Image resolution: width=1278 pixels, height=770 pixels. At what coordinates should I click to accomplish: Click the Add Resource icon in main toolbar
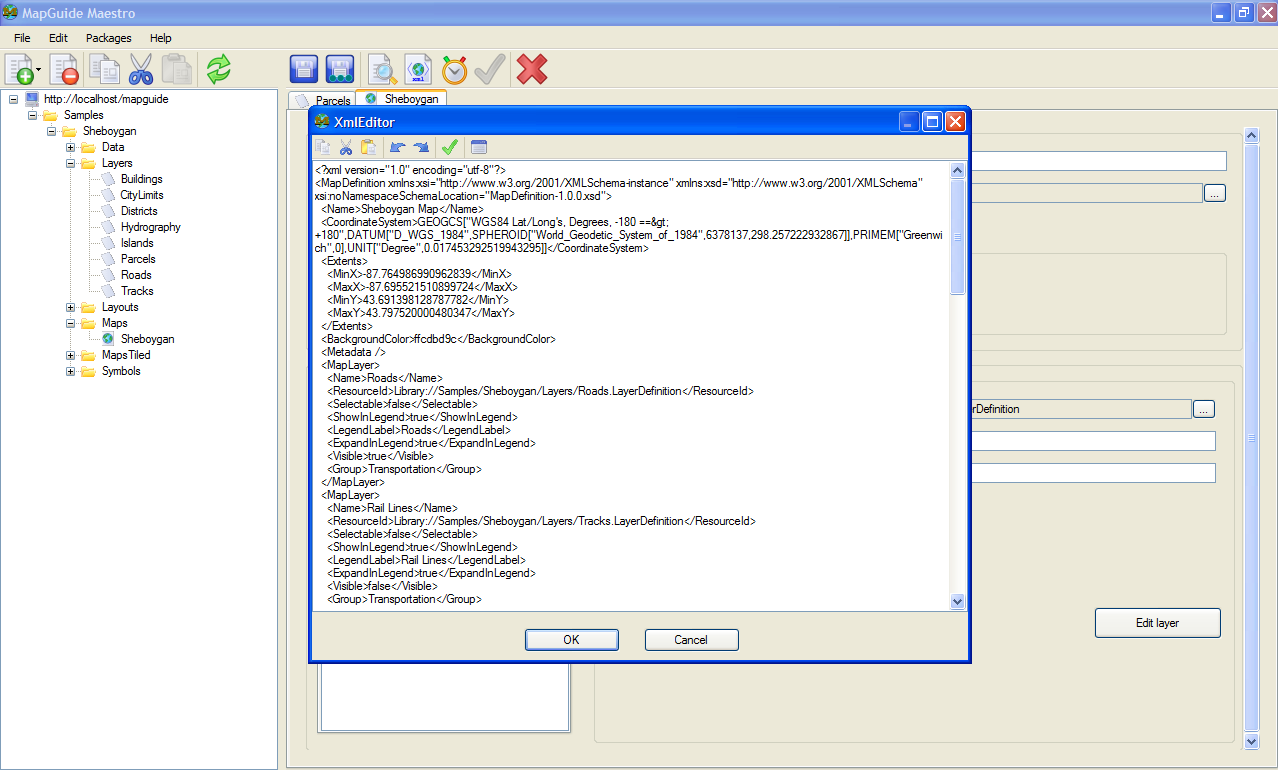pos(20,69)
